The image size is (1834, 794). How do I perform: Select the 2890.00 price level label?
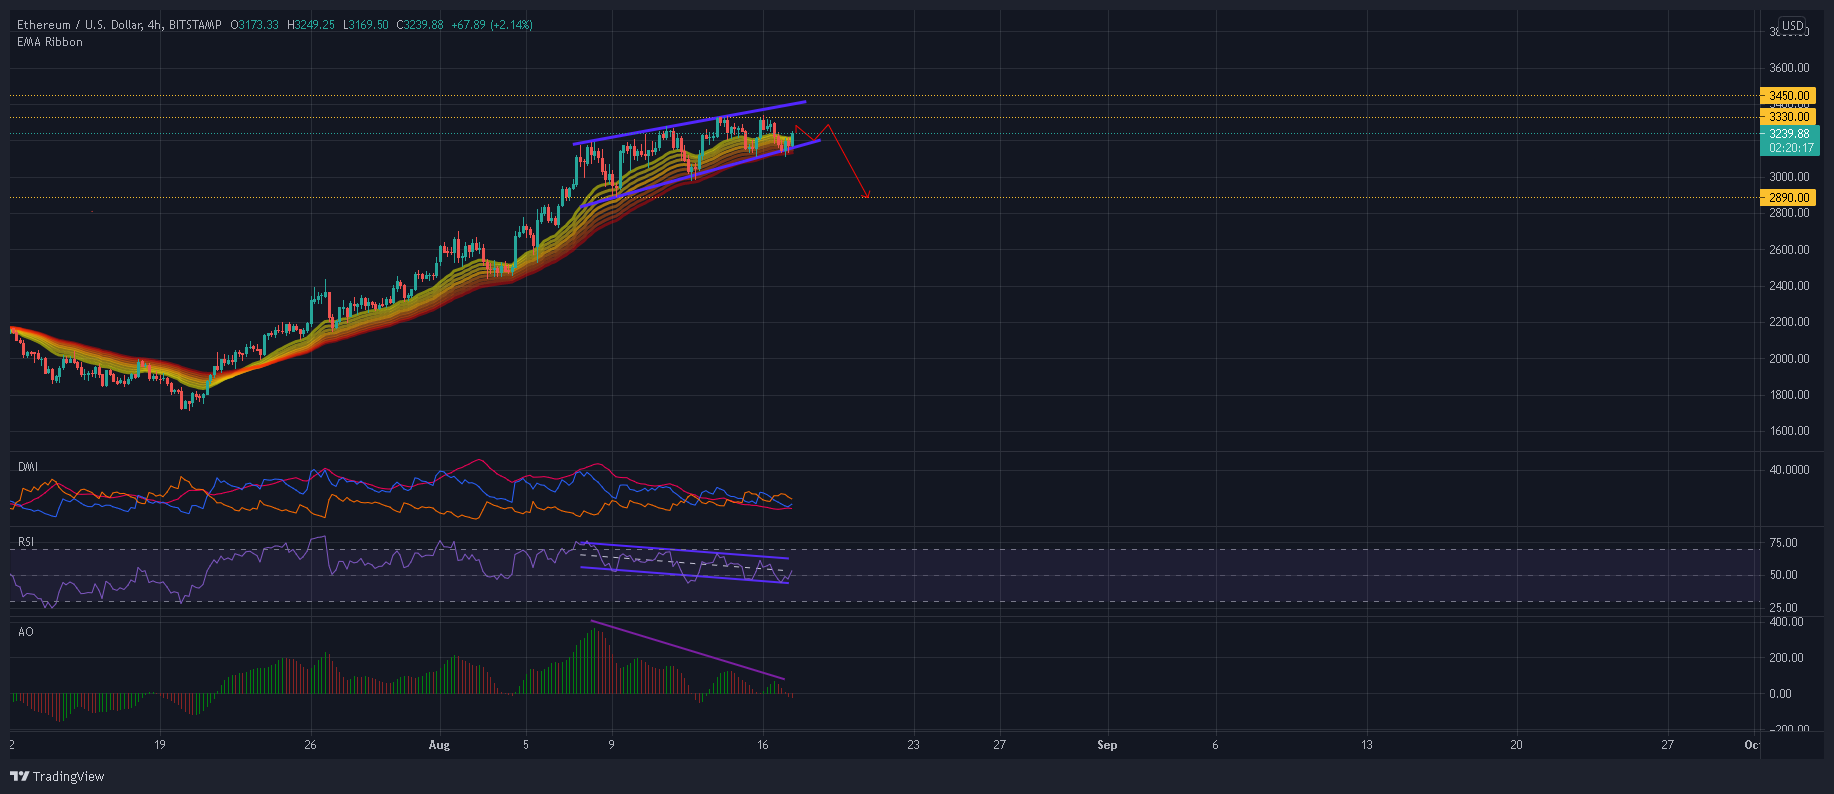(x=1789, y=198)
